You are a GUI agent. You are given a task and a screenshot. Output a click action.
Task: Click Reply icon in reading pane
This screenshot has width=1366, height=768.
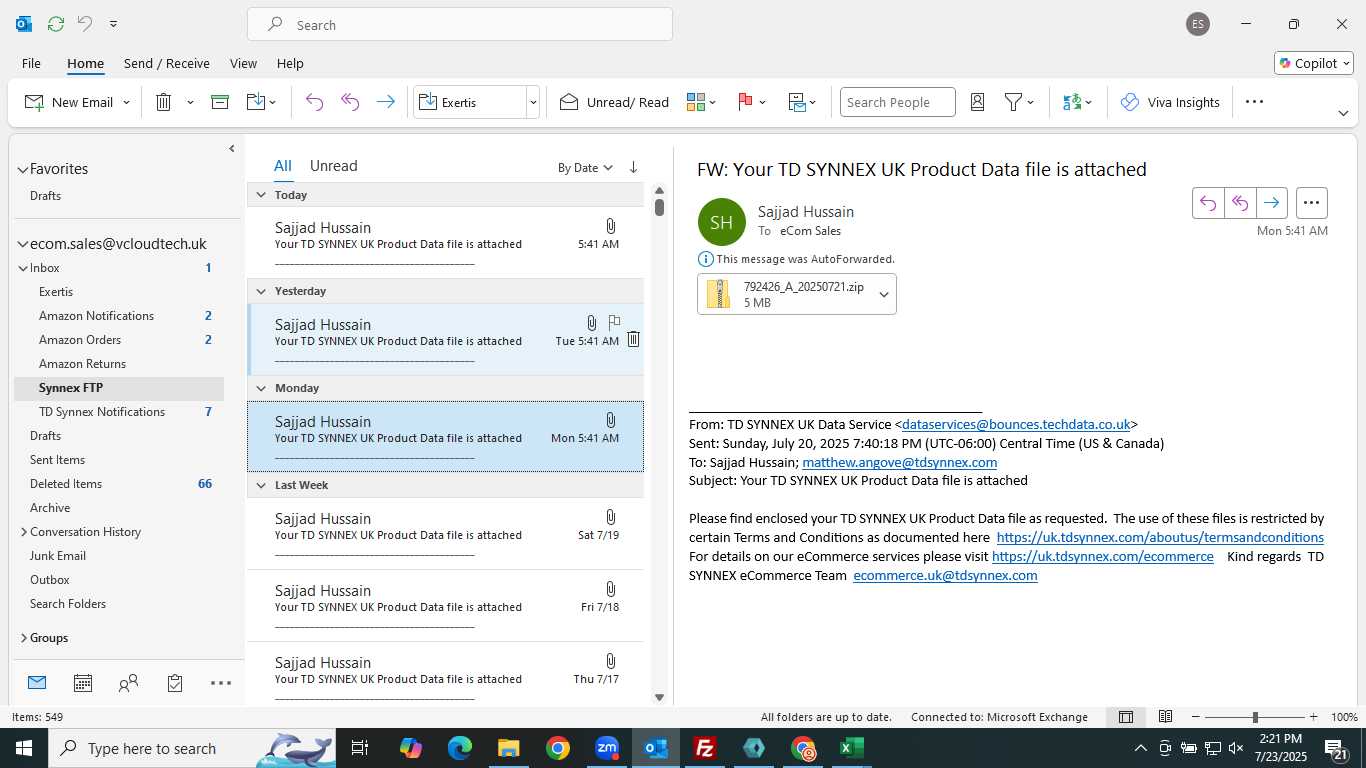(x=1208, y=203)
